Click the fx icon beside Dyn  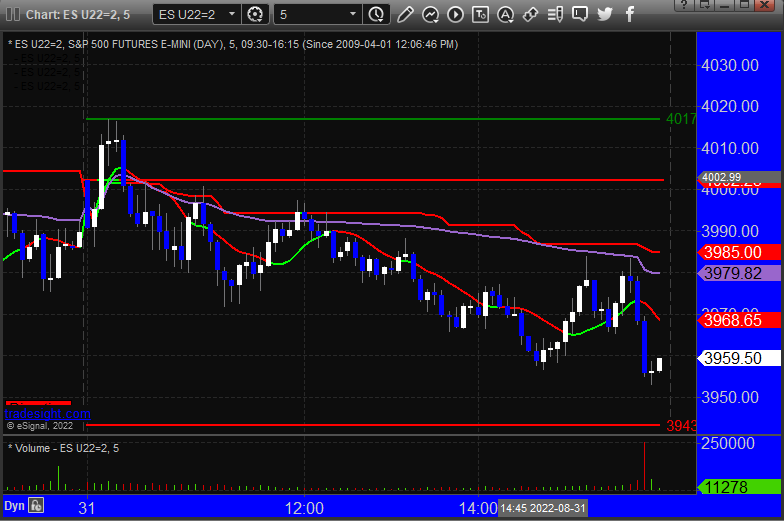coord(36,506)
